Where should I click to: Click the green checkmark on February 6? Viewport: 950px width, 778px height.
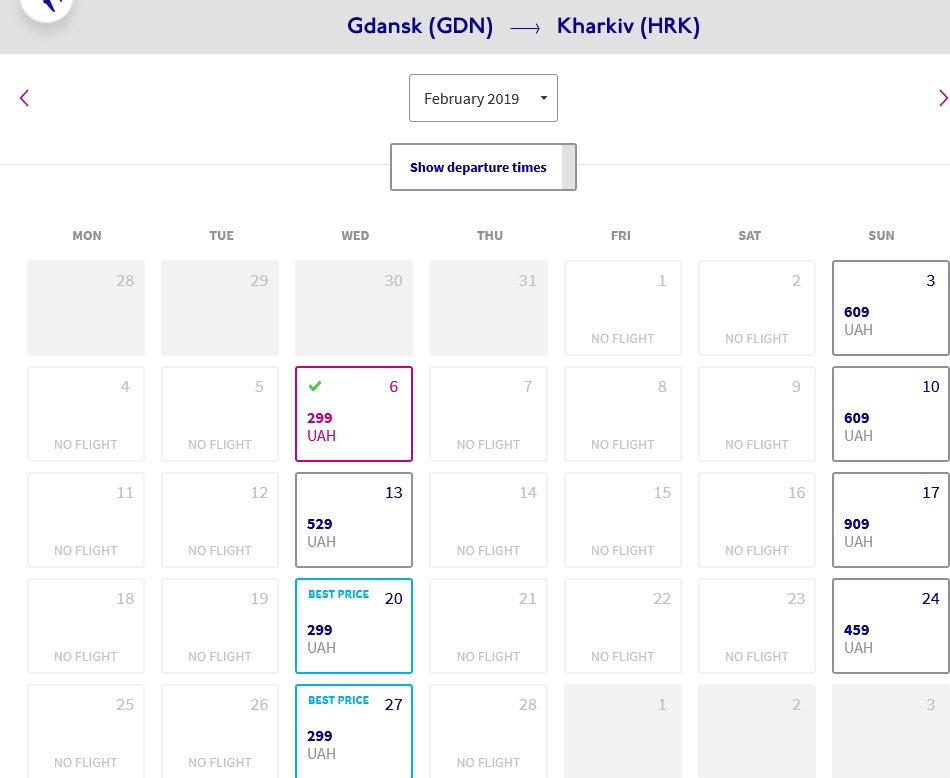click(x=315, y=386)
